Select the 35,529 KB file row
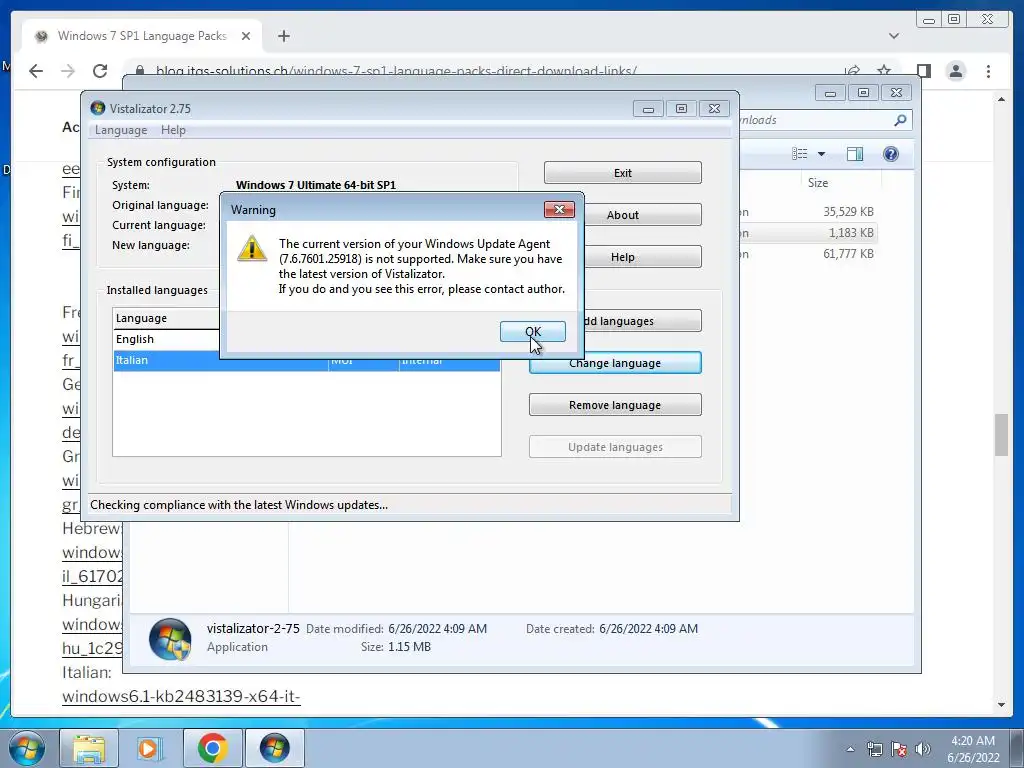Image resolution: width=1024 pixels, height=768 pixels. 807,212
